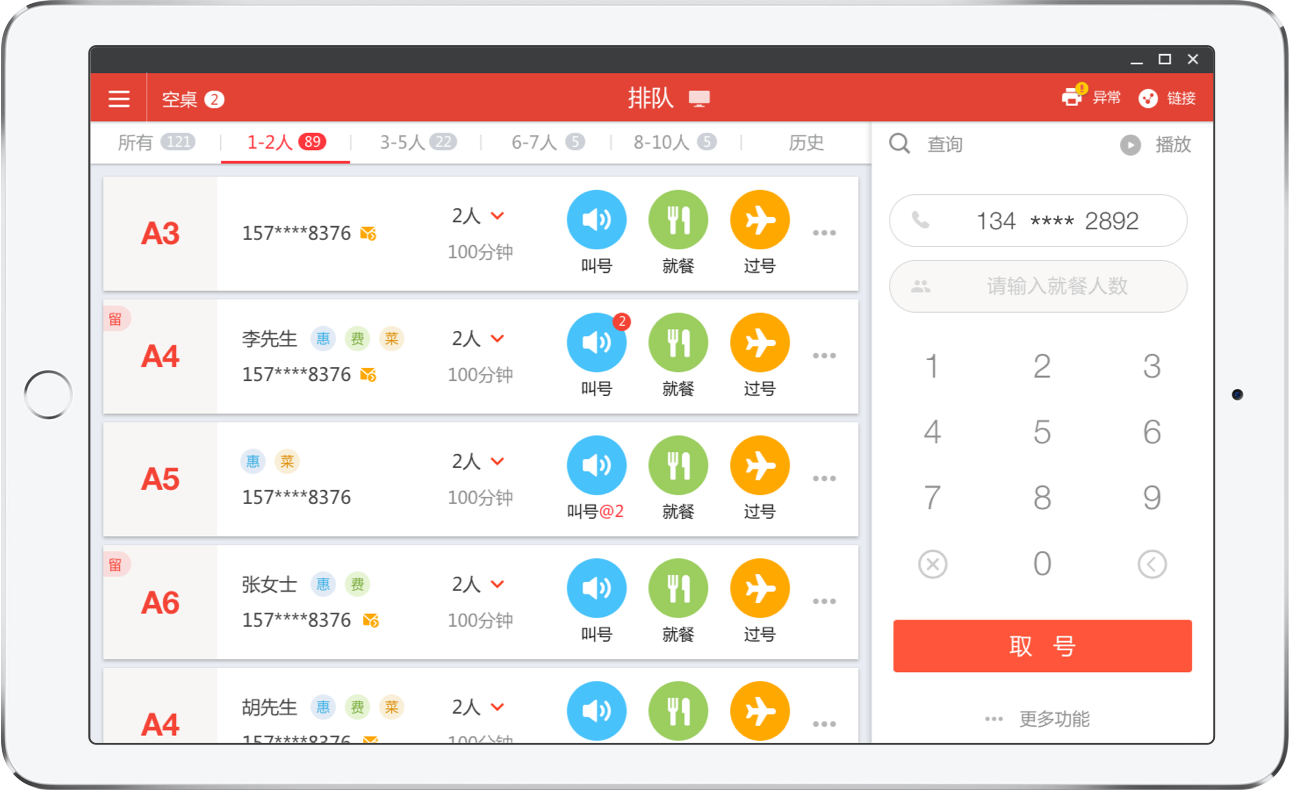Expand the 2人 dropdown arrow for A6
The width and height of the screenshot is (1290, 792).
[x=497, y=584]
